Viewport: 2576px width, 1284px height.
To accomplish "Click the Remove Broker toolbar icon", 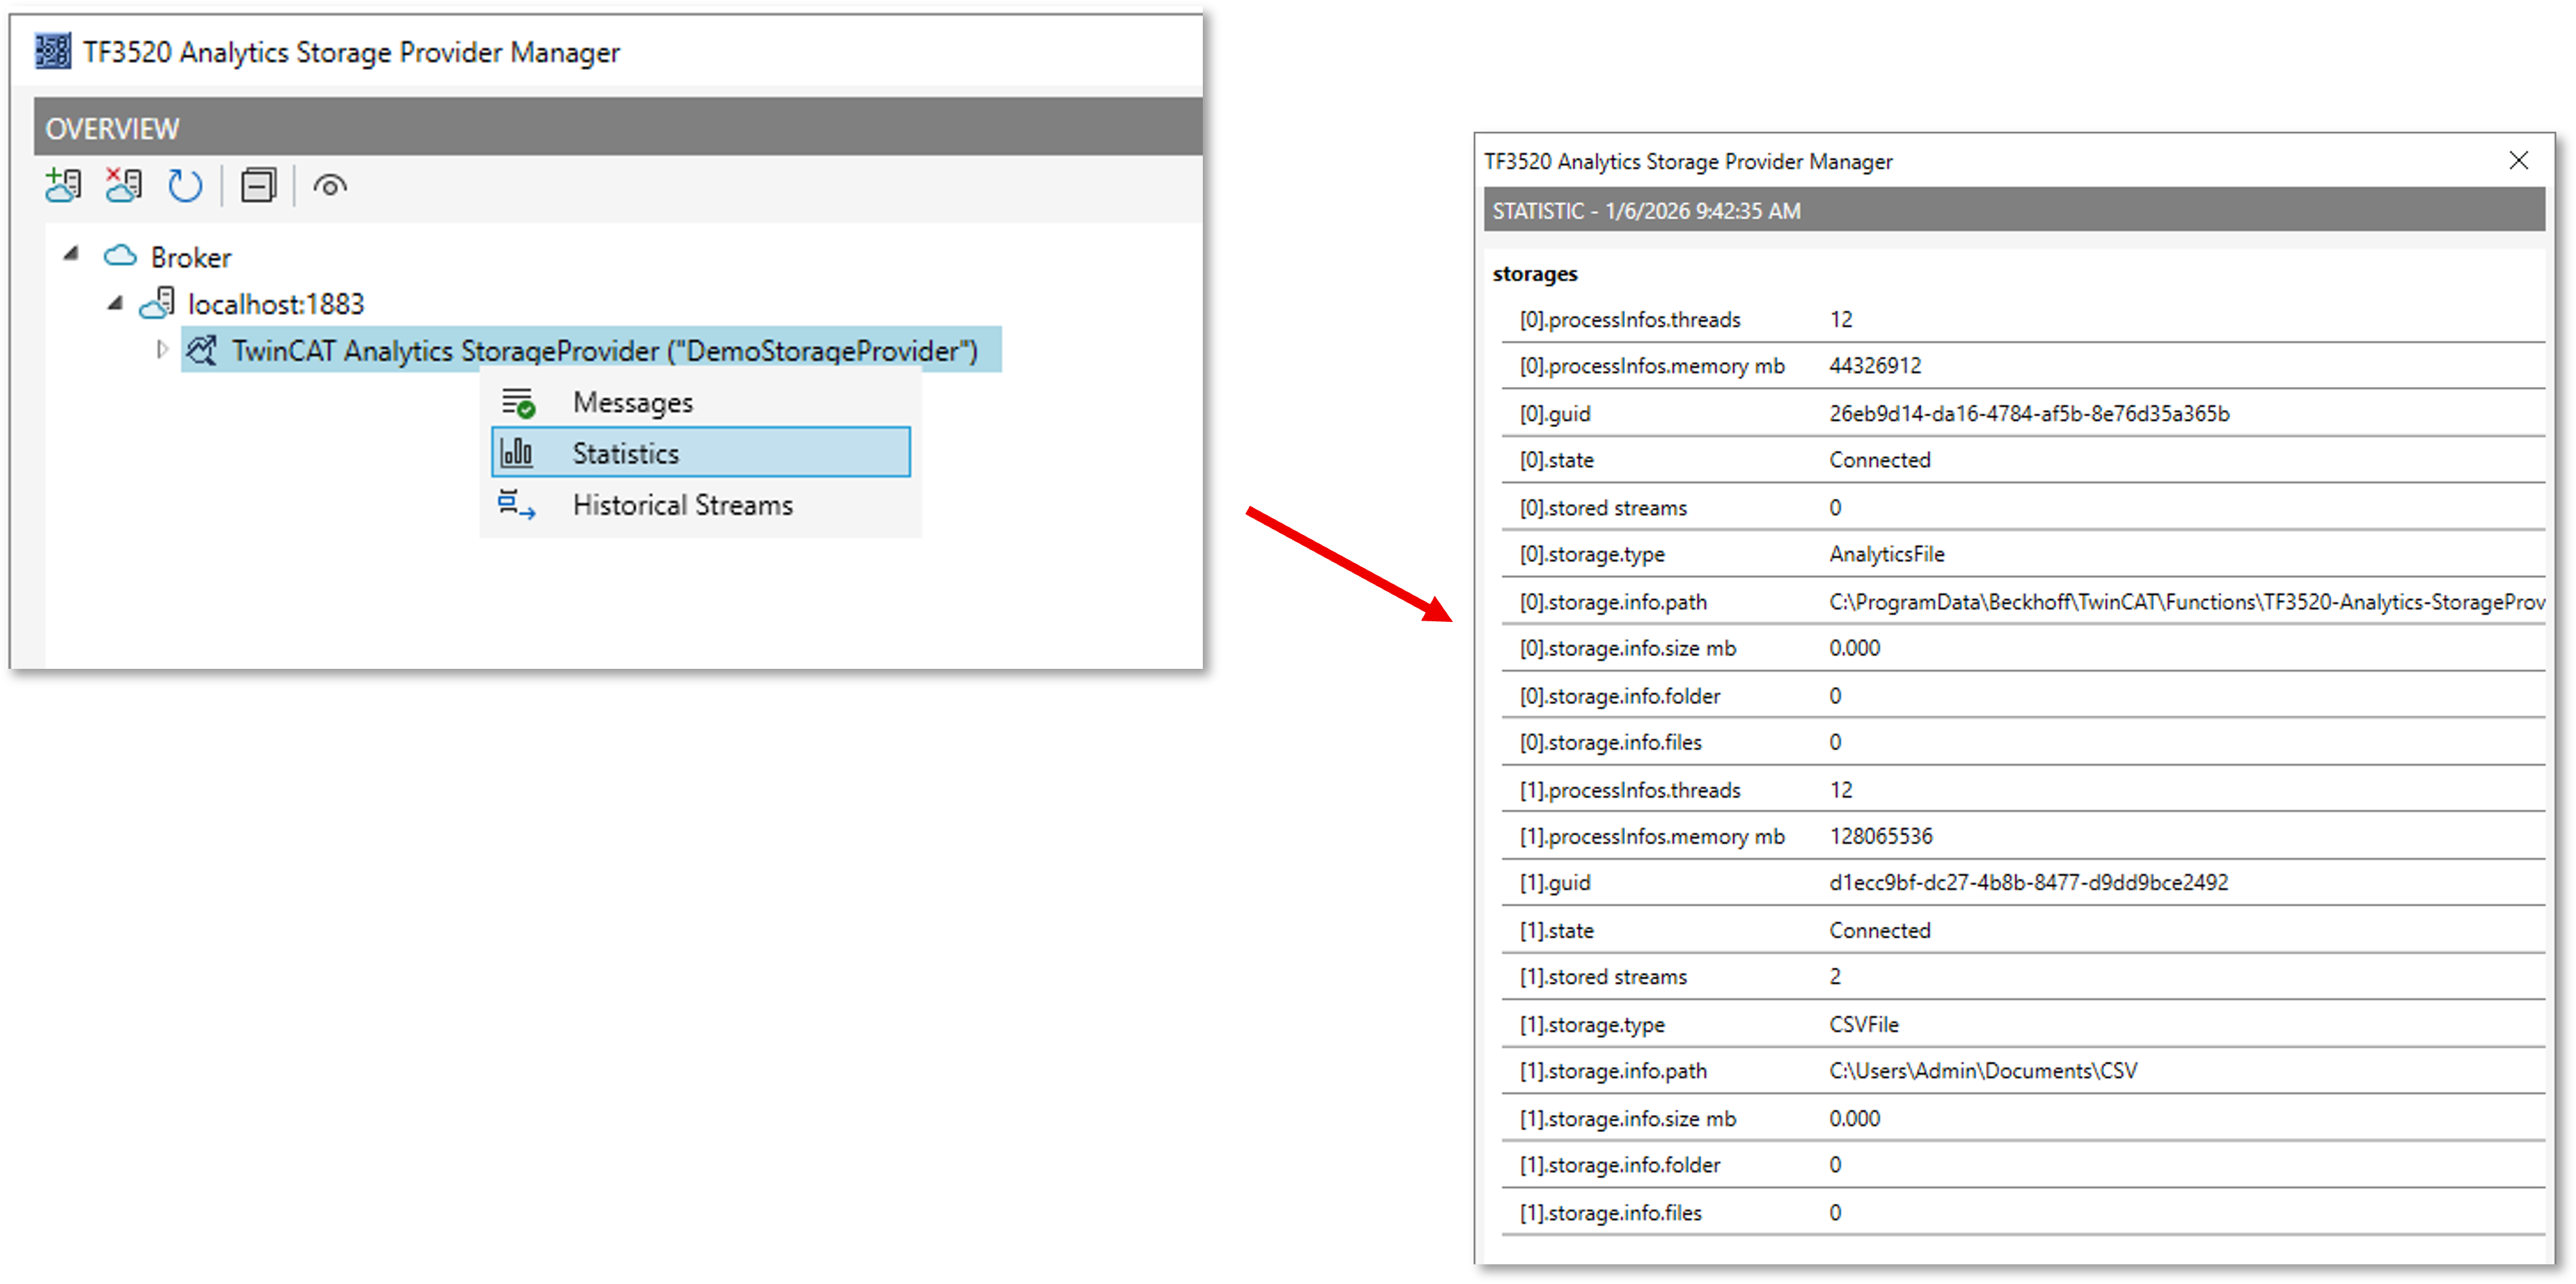I will pos(124,186).
